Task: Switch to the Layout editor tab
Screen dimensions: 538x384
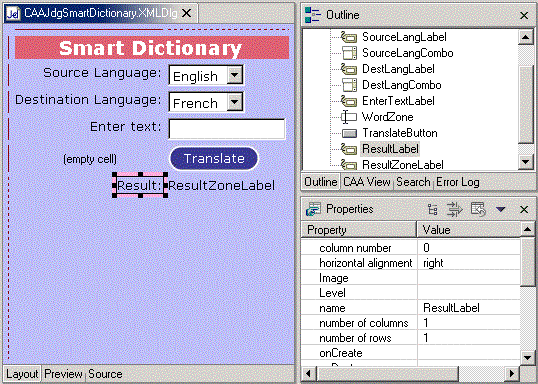Action: [x=22, y=374]
